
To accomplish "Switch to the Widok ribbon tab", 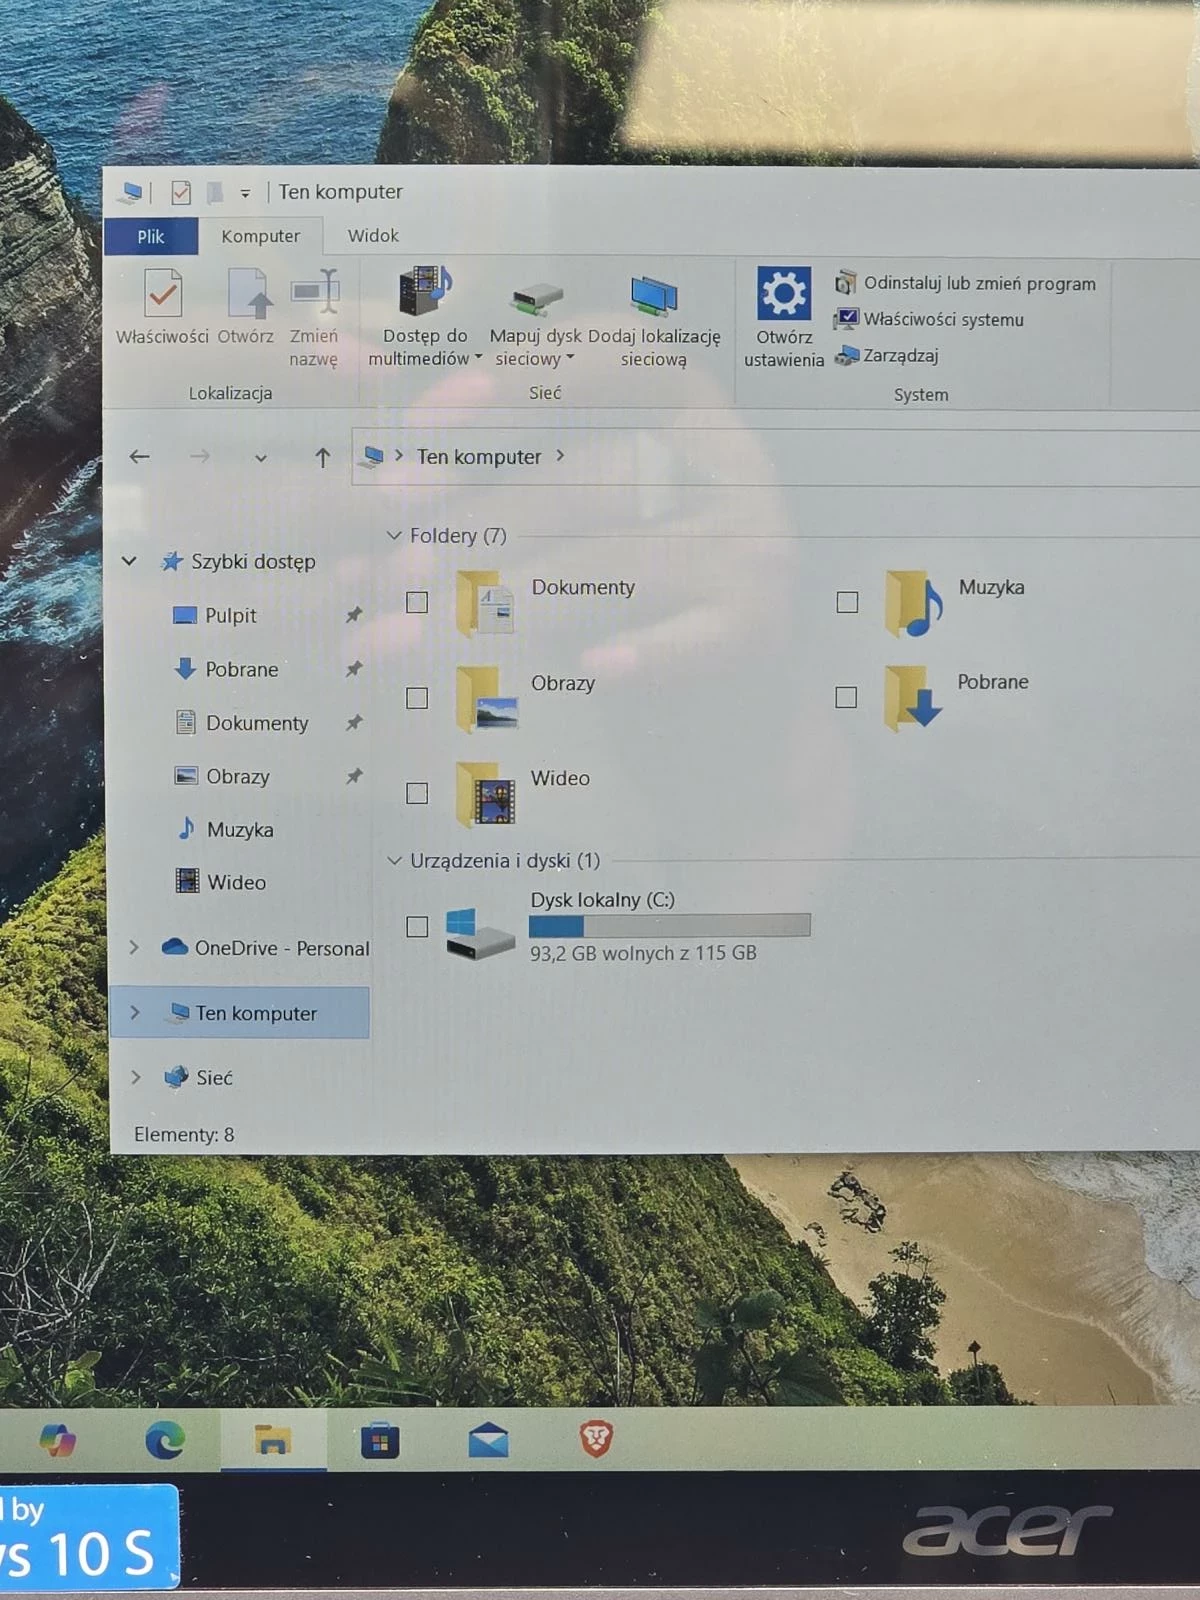I will click(373, 236).
